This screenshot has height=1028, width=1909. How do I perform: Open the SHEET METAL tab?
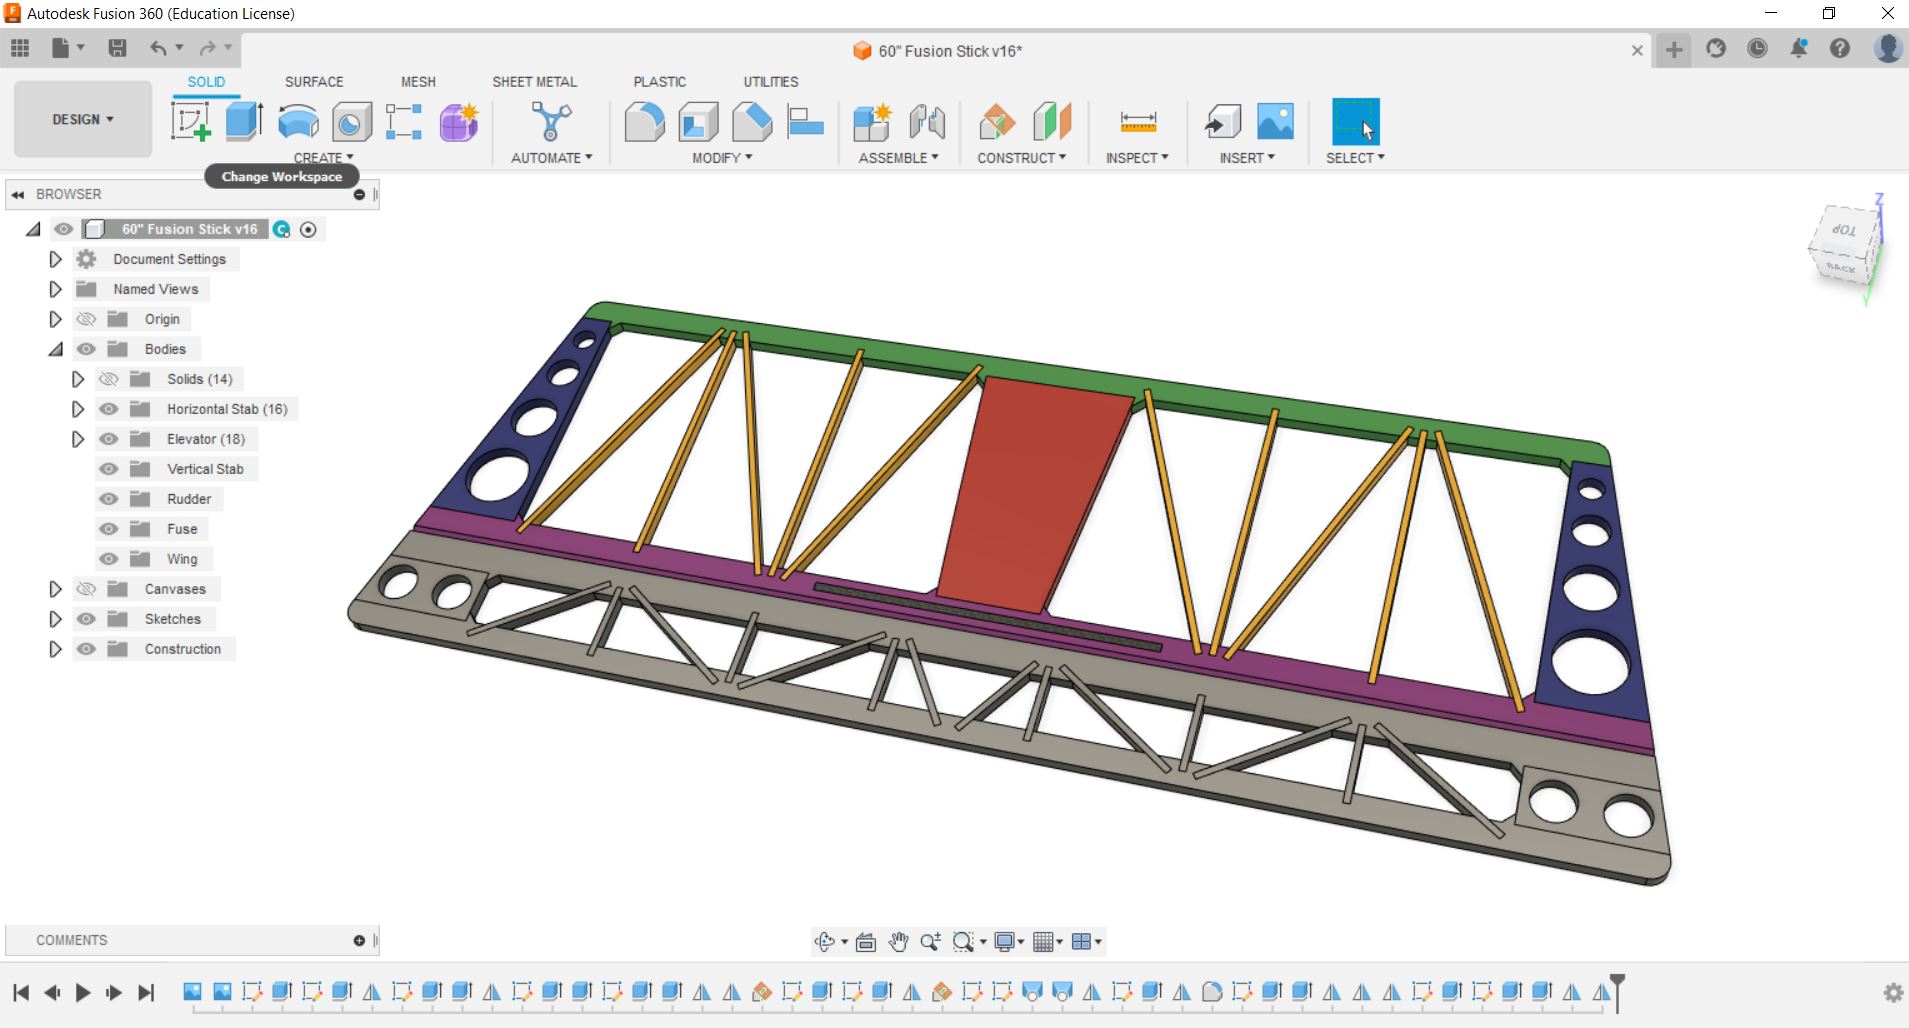534,82
